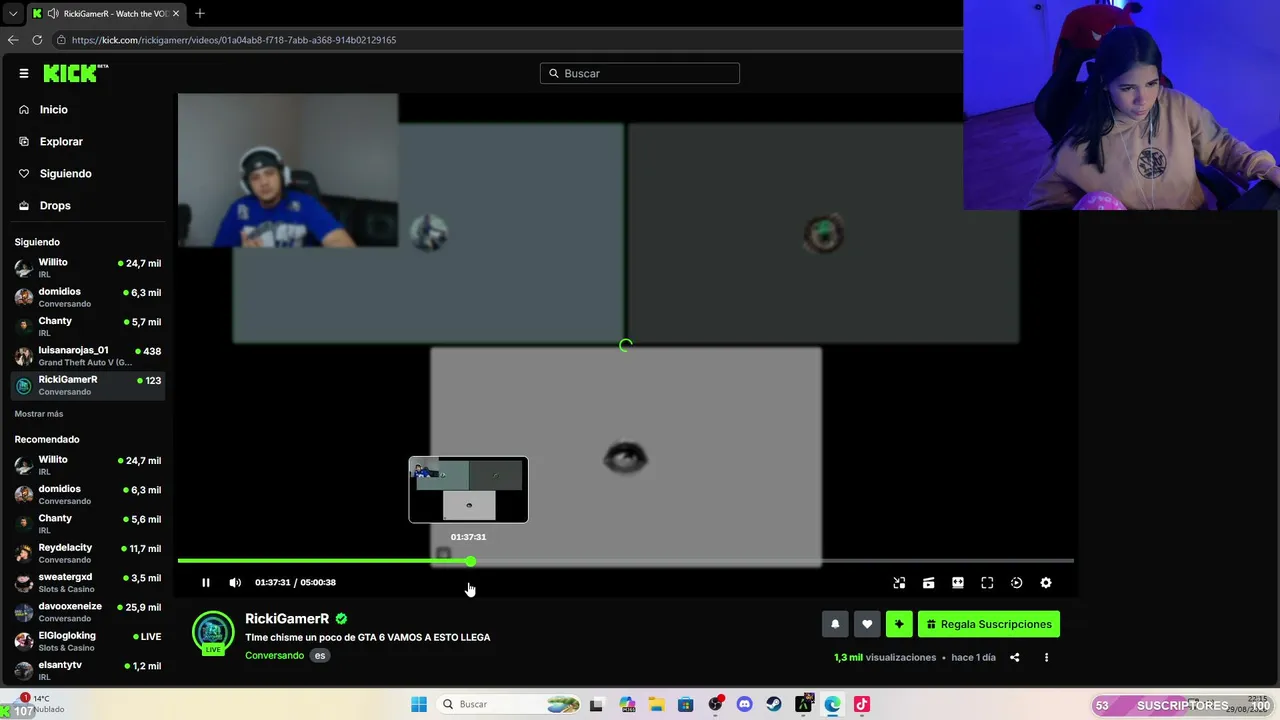Click the 'es' language tag

click(320, 656)
